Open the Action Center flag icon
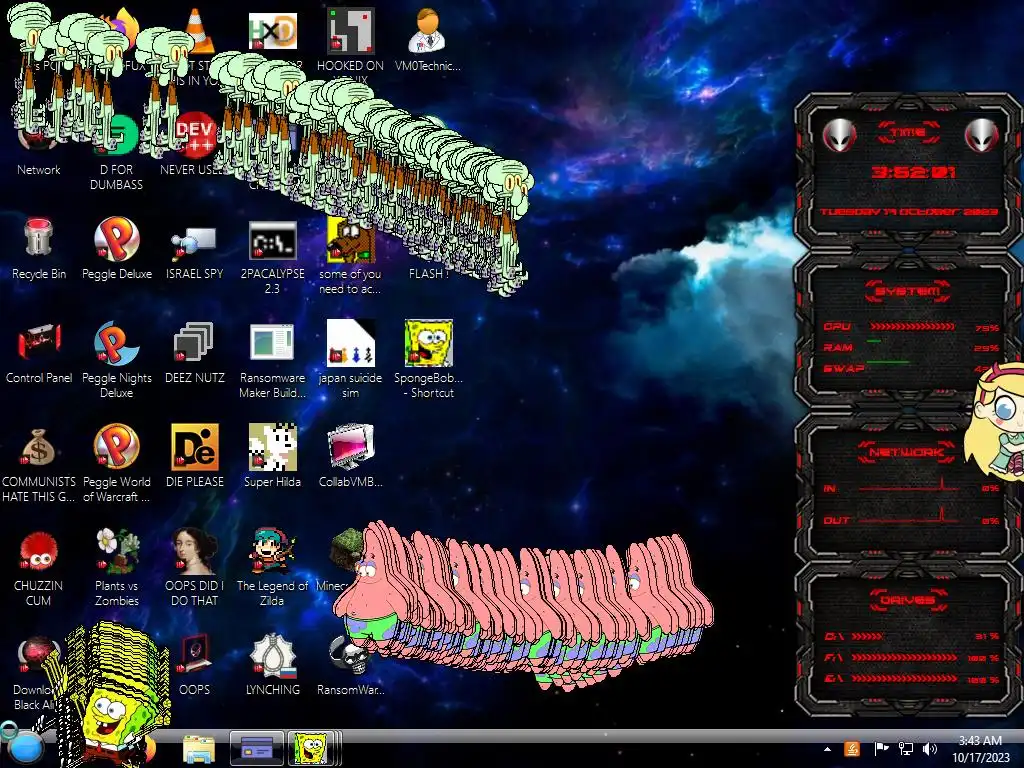This screenshot has width=1024, height=768. click(880, 748)
